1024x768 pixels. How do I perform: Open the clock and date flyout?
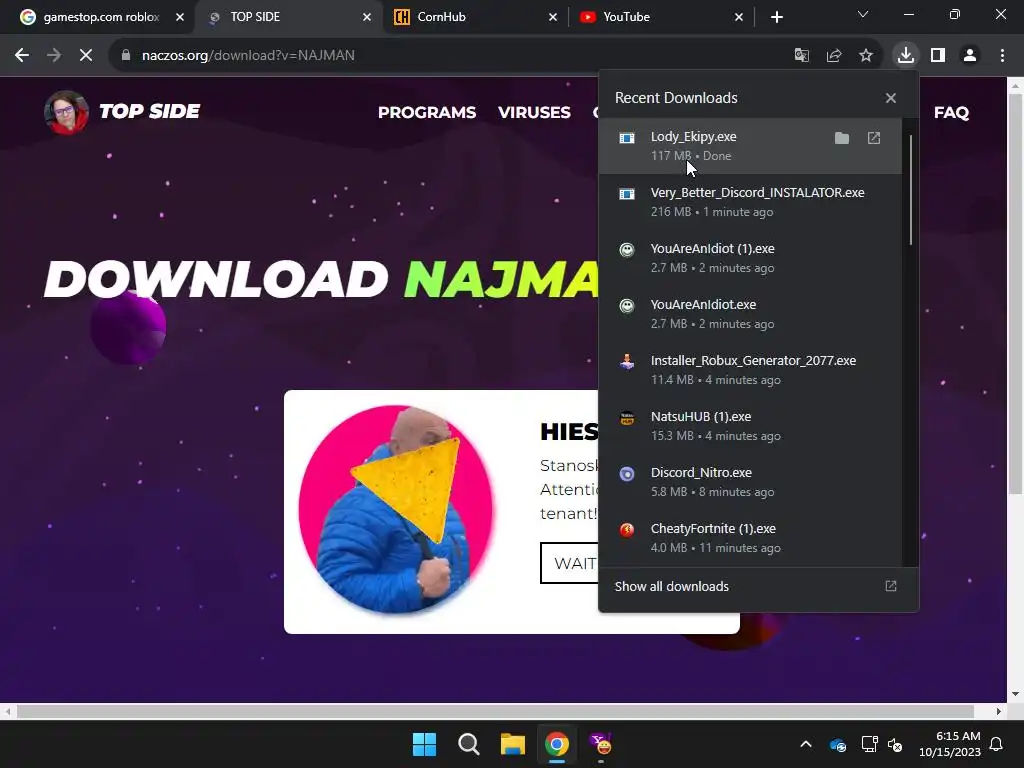(x=950, y=744)
